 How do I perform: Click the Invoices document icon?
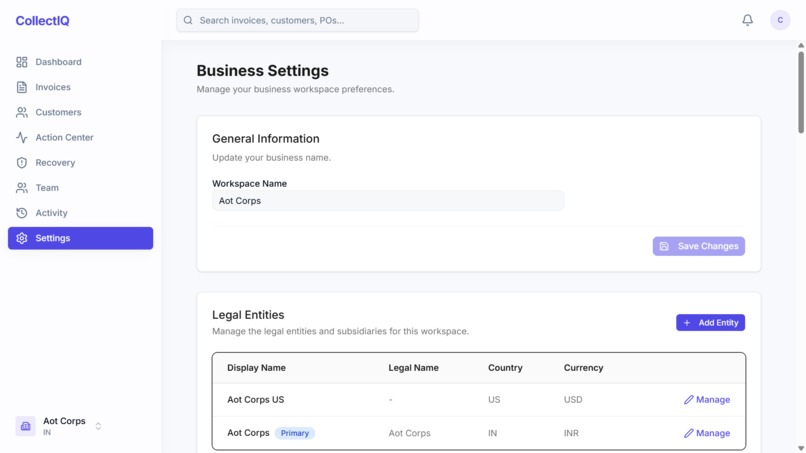point(22,87)
